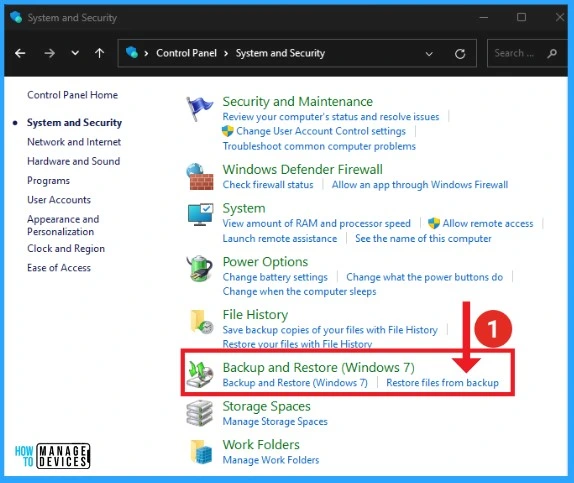This screenshot has height=483, width=574.
Task: Open Storage Spaces heading
Action: pyautogui.click(x=266, y=406)
